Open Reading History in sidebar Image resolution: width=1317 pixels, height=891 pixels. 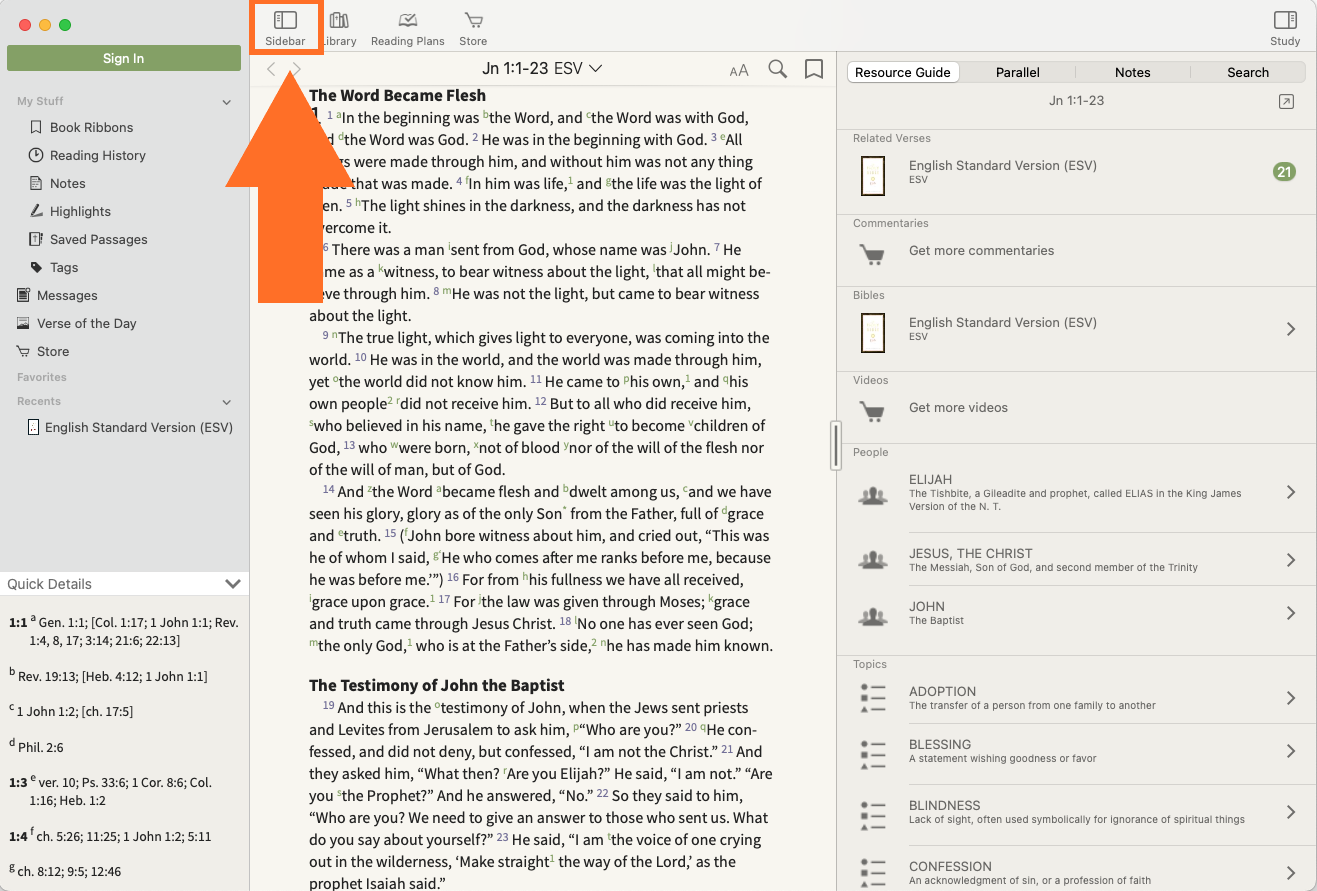98,155
